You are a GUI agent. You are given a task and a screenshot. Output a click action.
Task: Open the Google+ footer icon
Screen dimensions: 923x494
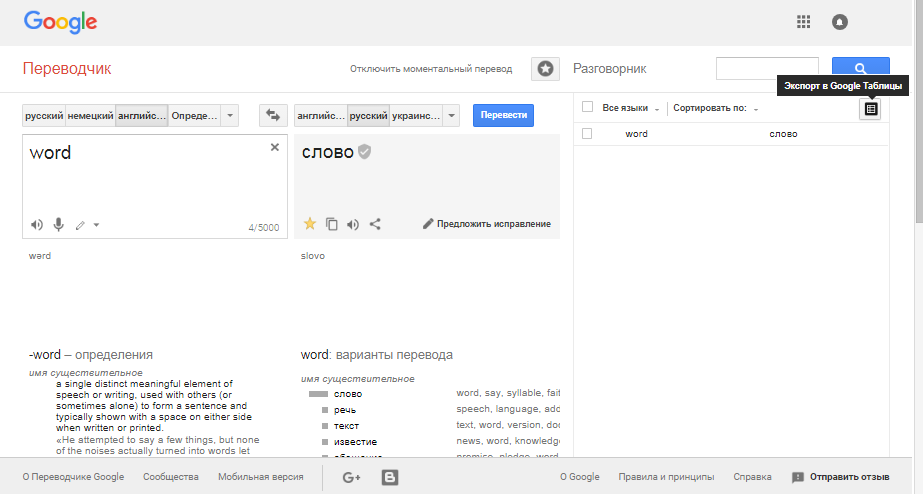coord(351,478)
